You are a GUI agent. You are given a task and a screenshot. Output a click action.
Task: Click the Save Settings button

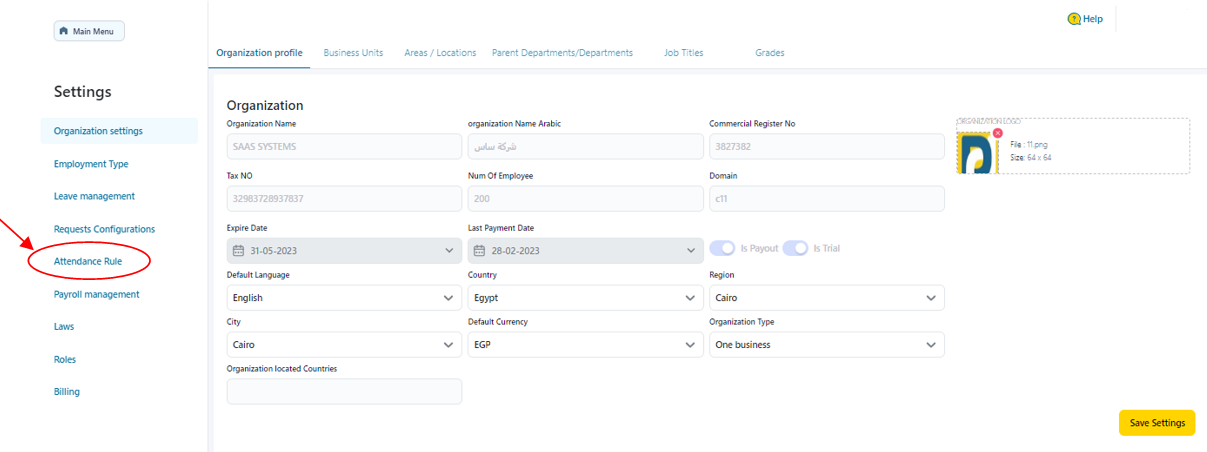1157,423
